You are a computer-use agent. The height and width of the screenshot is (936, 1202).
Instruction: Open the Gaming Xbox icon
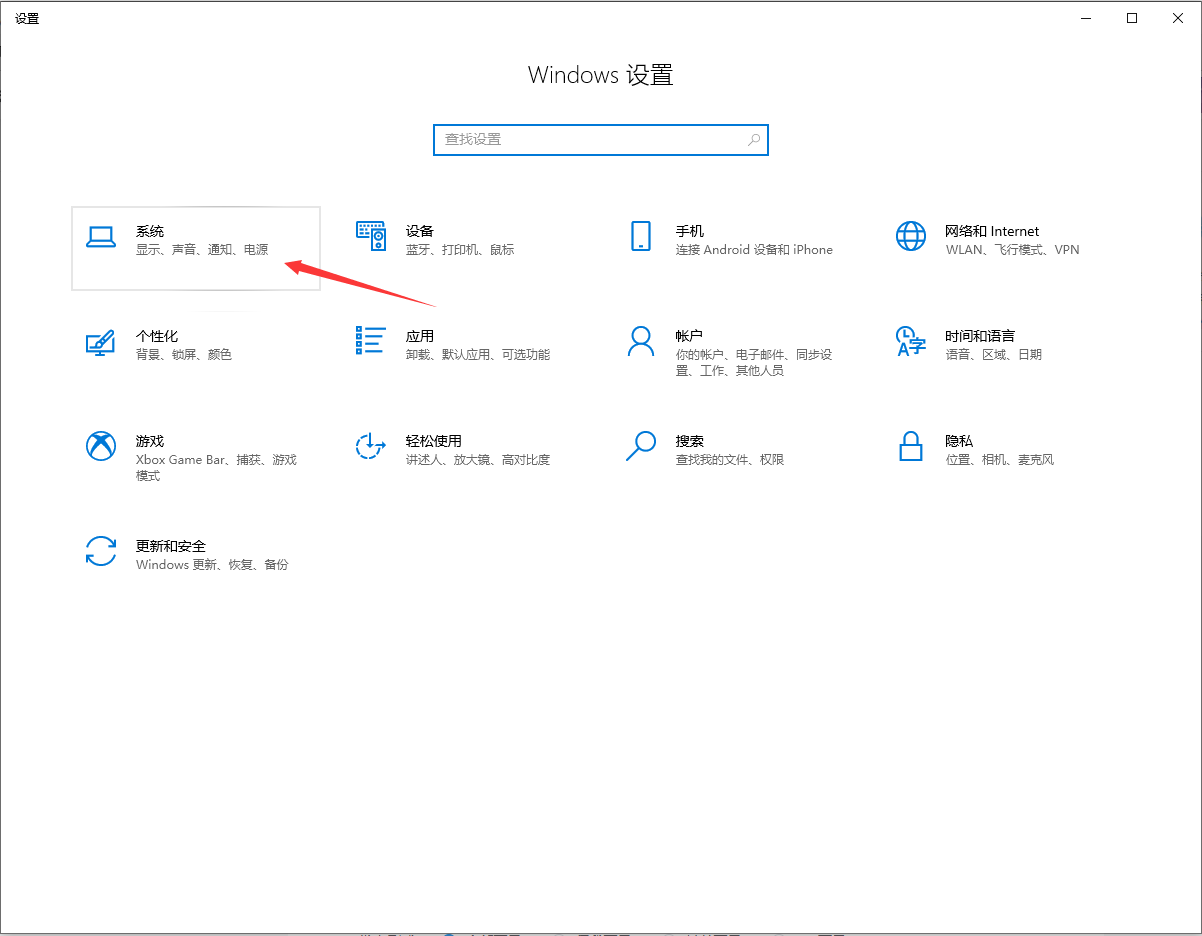click(x=101, y=446)
